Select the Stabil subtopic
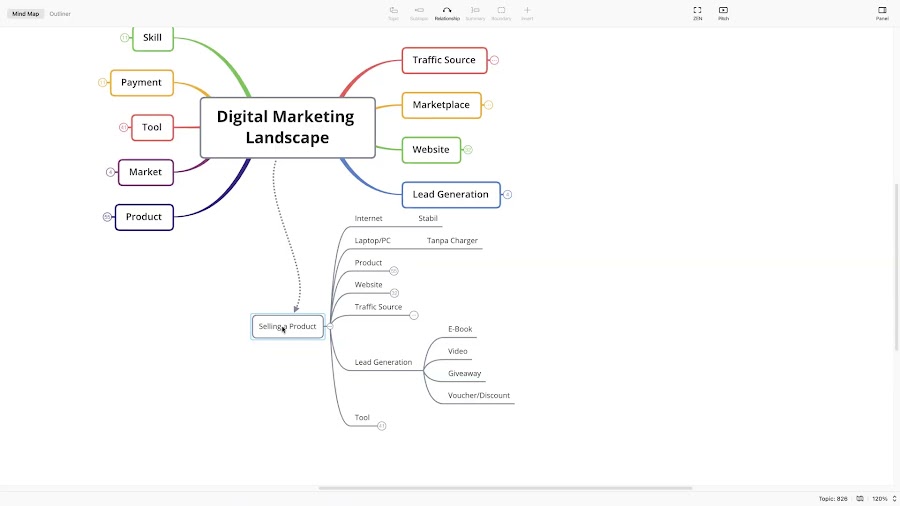Viewport: 900px width, 506px height. click(428, 219)
